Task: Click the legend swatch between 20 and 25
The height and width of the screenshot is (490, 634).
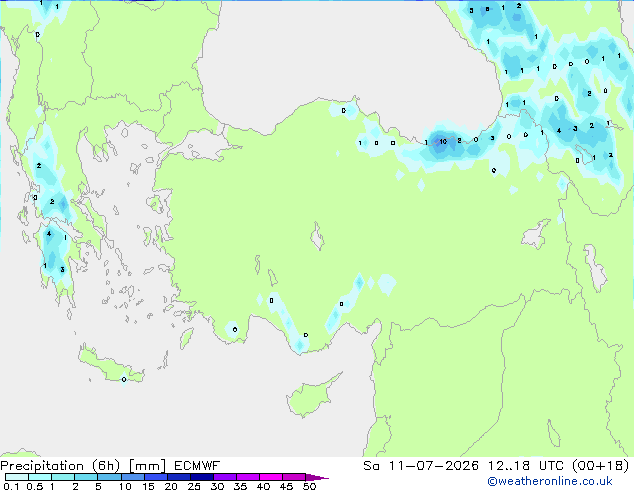Action: point(179,477)
